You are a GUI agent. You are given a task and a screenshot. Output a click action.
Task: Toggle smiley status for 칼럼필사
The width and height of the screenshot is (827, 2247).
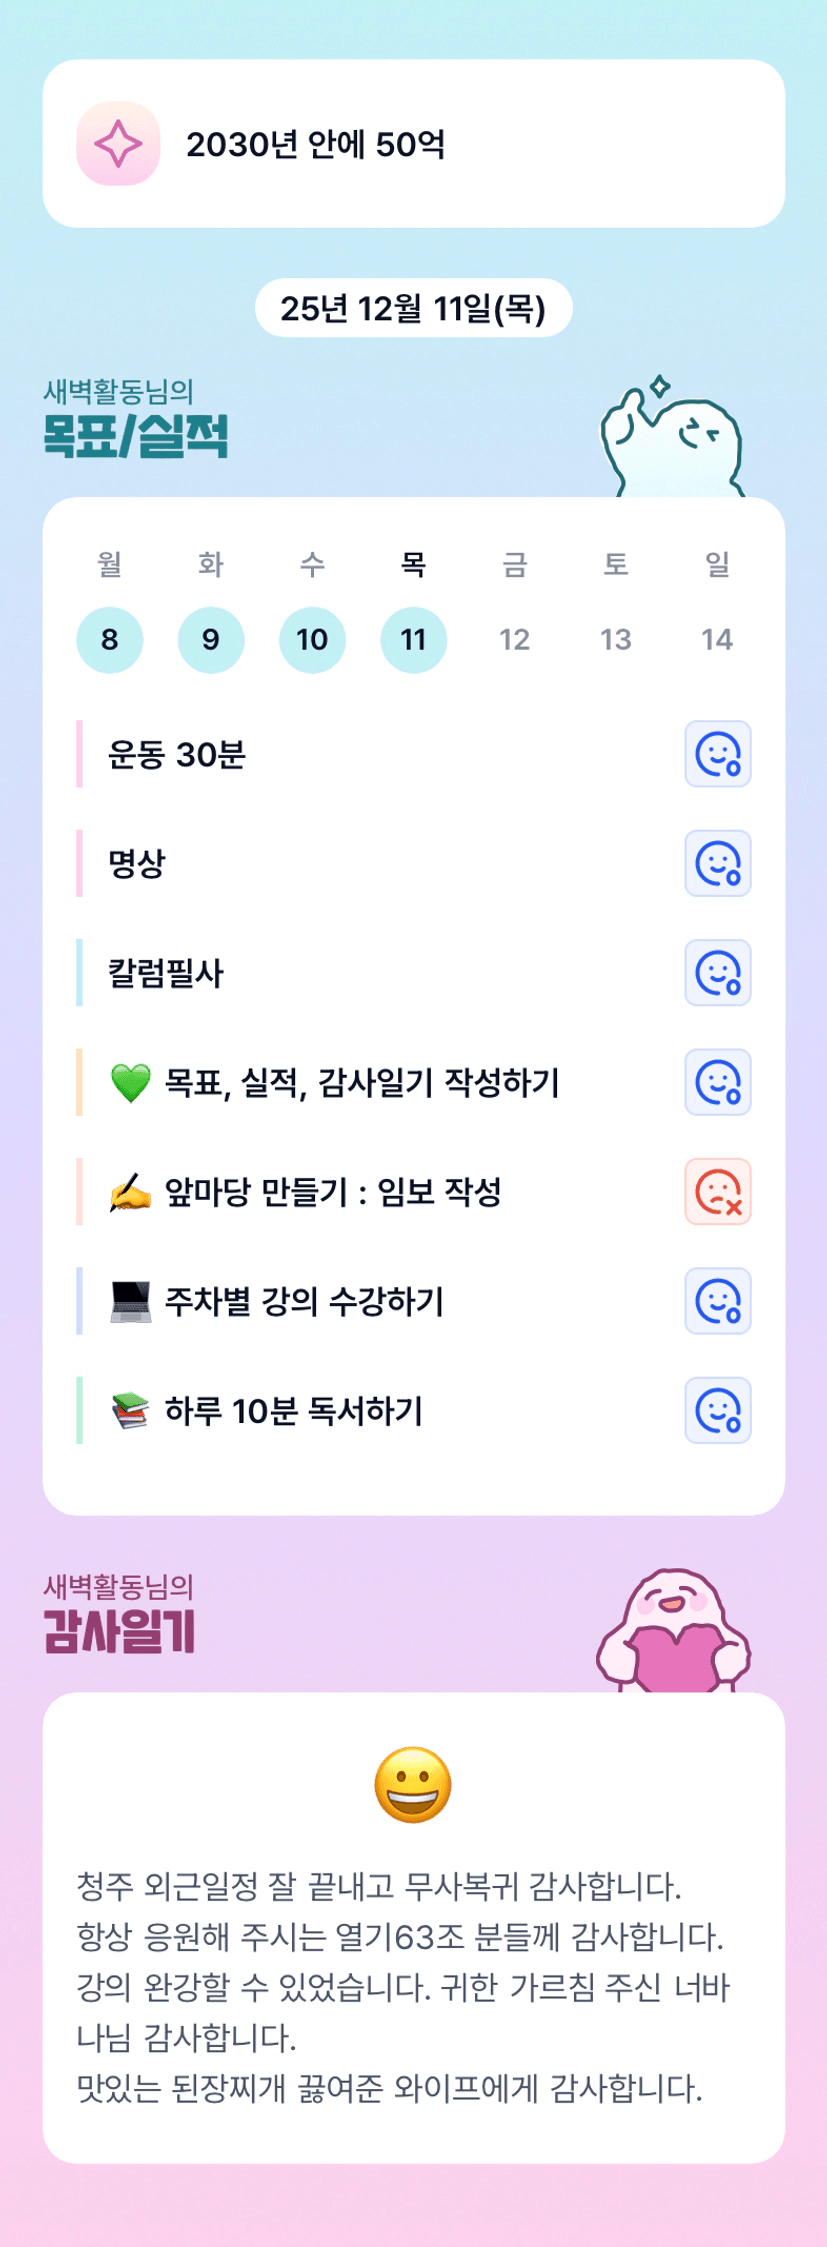[x=717, y=973]
